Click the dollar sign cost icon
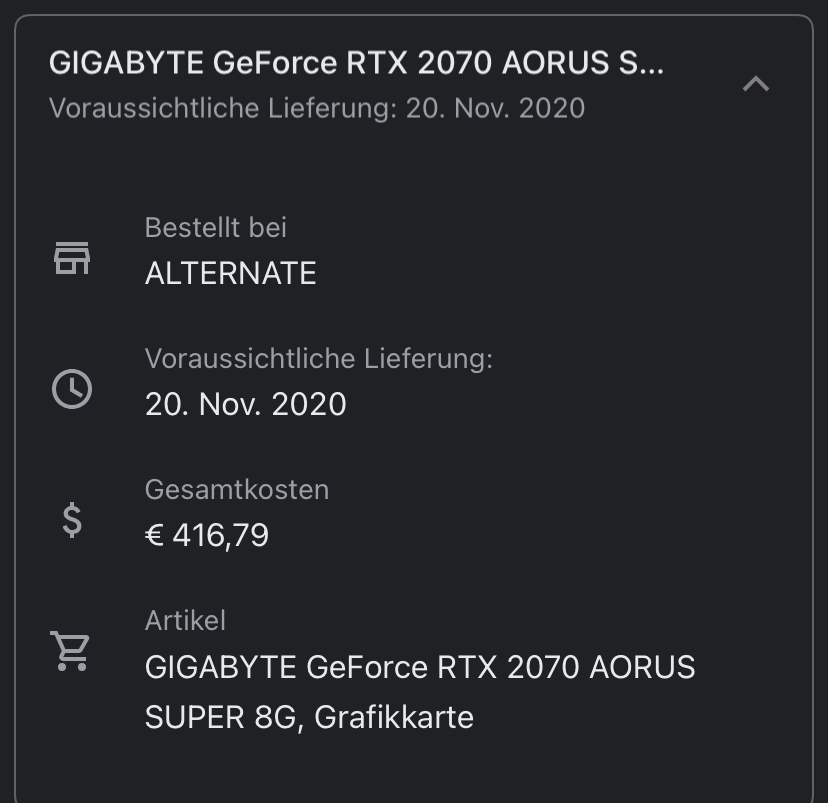828x803 pixels. click(71, 520)
